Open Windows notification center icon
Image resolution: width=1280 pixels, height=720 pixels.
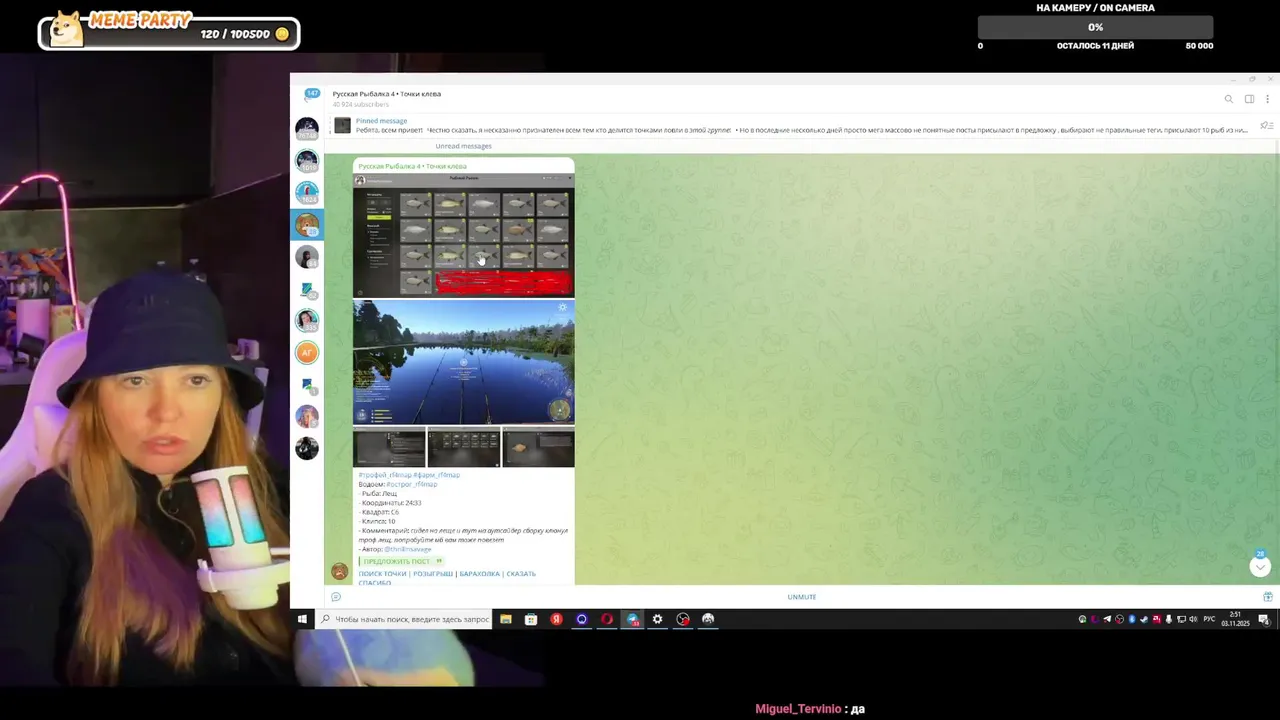click(x=1264, y=619)
